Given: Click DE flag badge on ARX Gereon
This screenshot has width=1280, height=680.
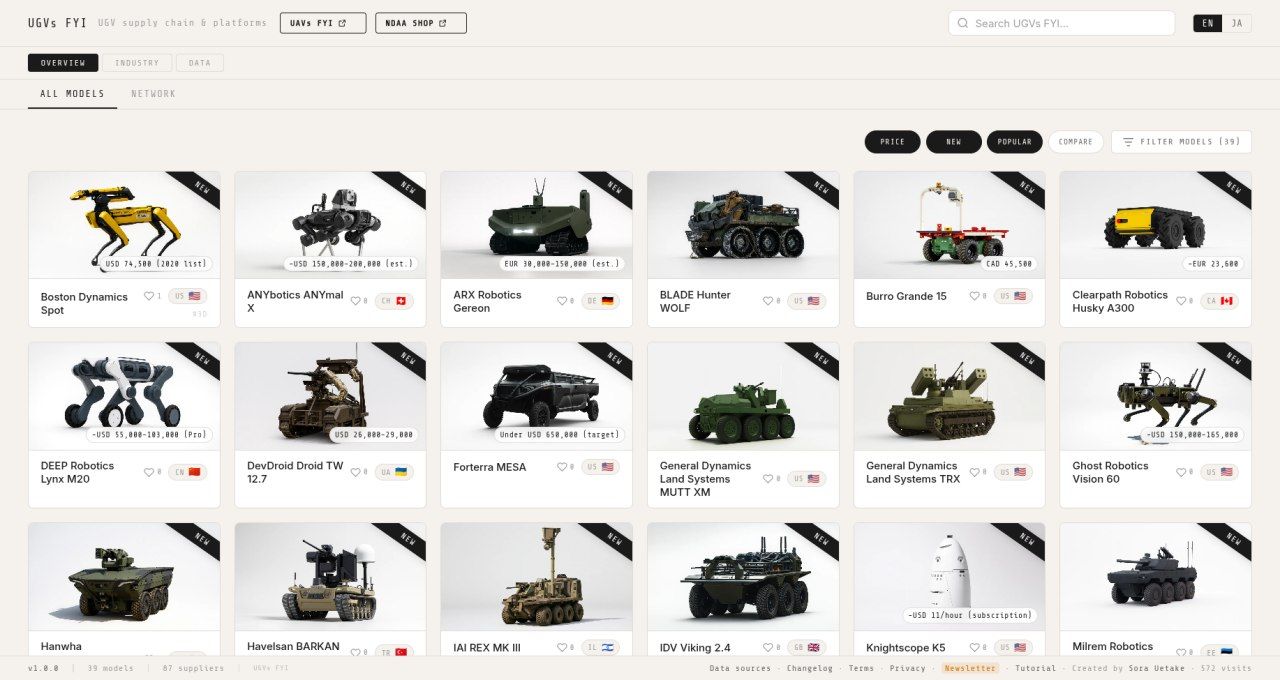Looking at the screenshot, I should [x=601, y=301].
